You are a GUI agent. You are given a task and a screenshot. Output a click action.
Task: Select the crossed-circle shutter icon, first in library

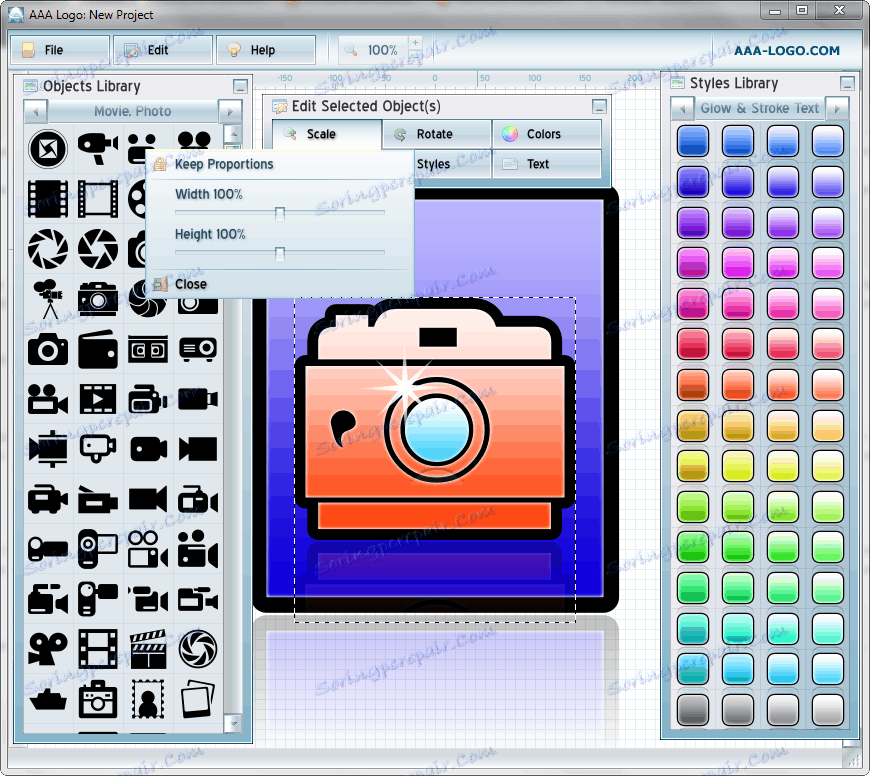48,149
